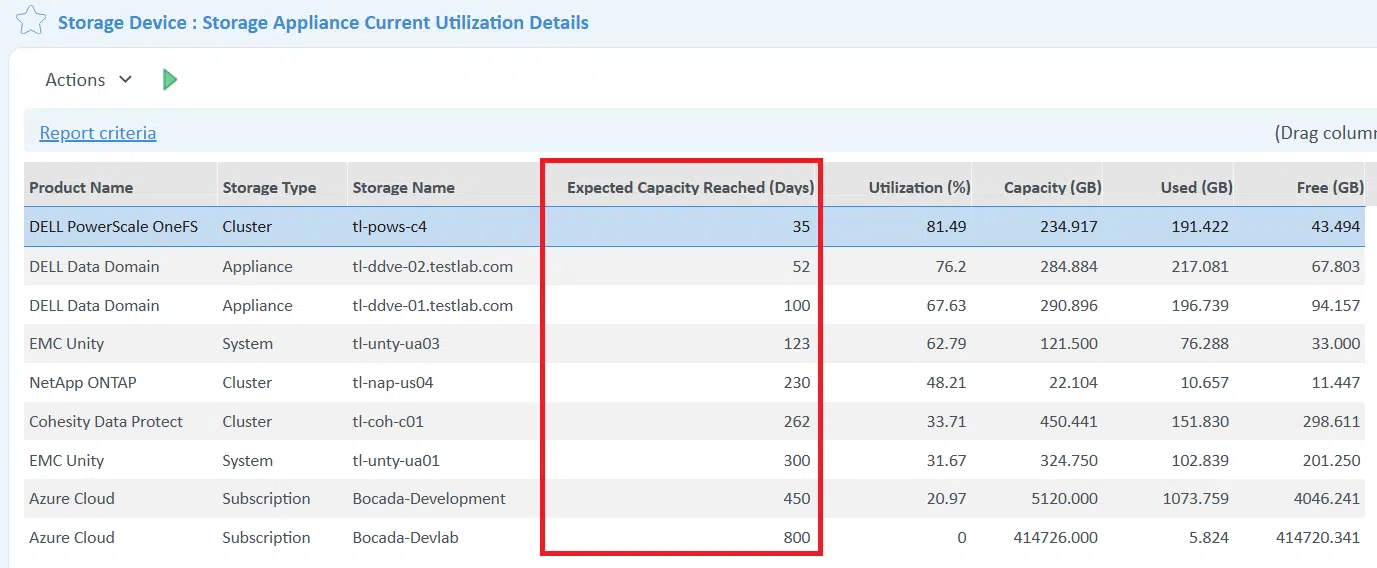Sort by Capacity (GB) column header

[x=1052, y=187]
